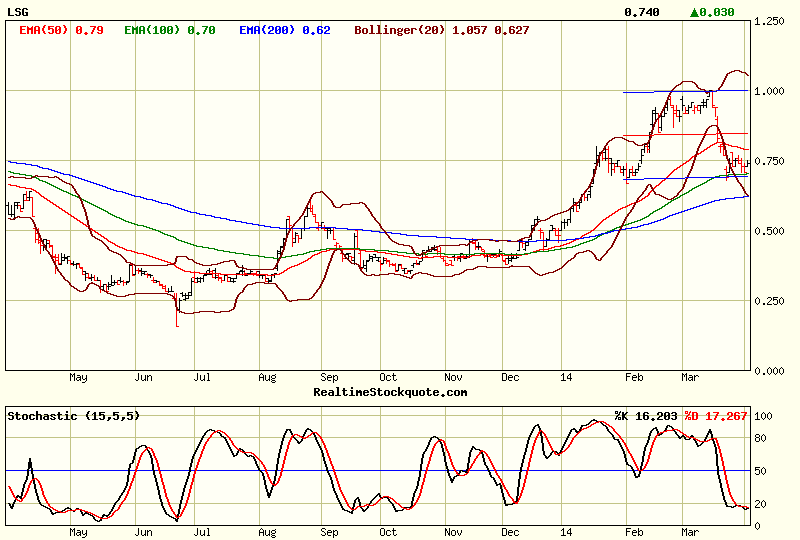
Task: Select the last price value 0.740
Action: click(642, 12)
